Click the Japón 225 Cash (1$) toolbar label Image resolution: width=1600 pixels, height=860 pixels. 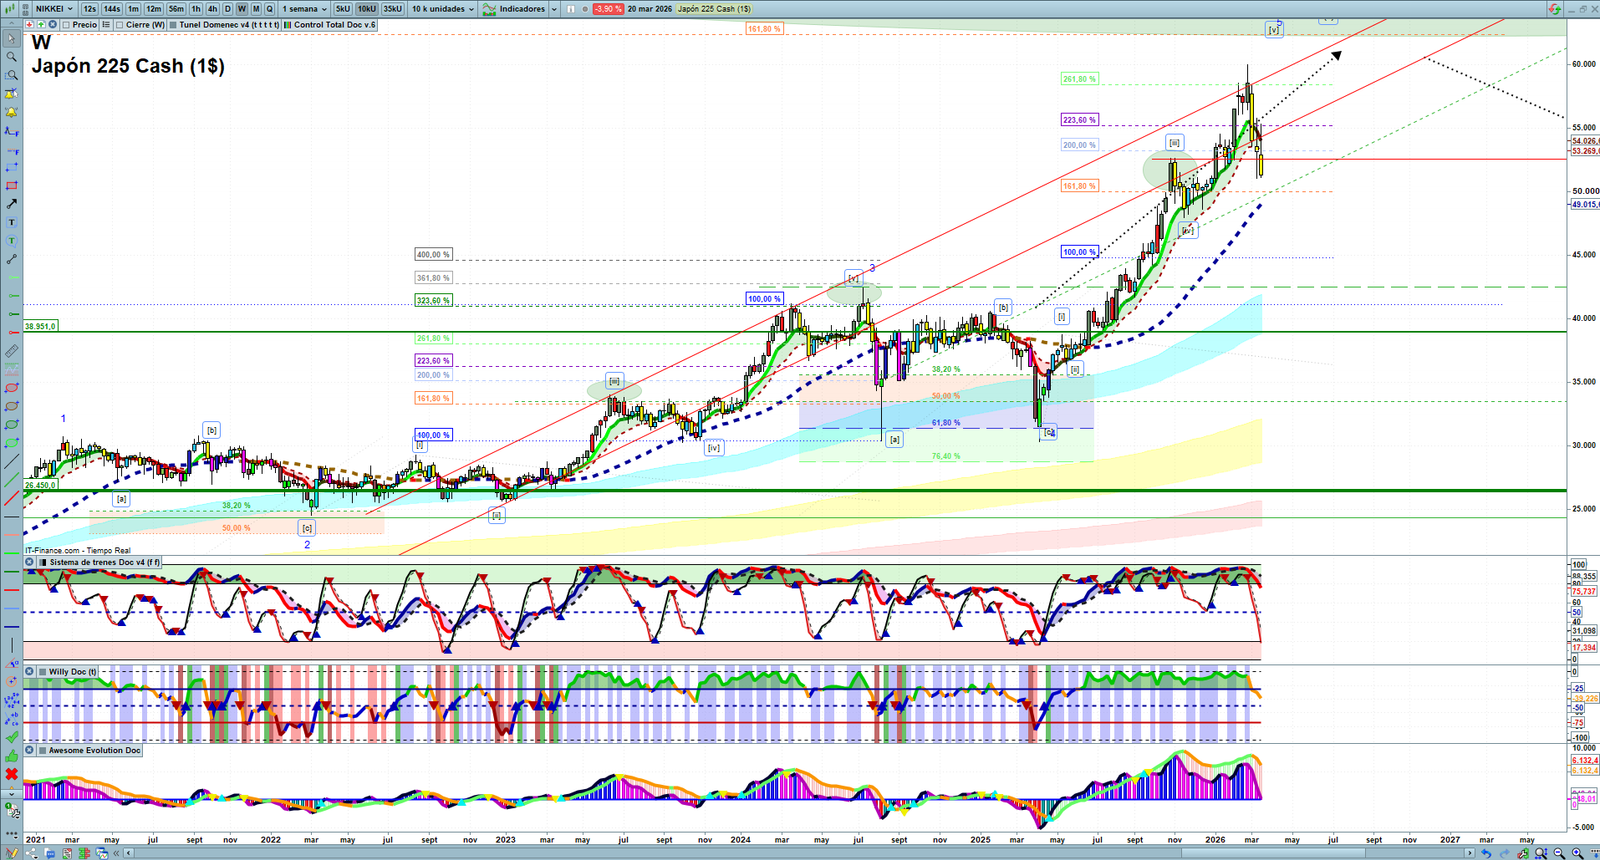pyautogui.click(x=714, y=9)
